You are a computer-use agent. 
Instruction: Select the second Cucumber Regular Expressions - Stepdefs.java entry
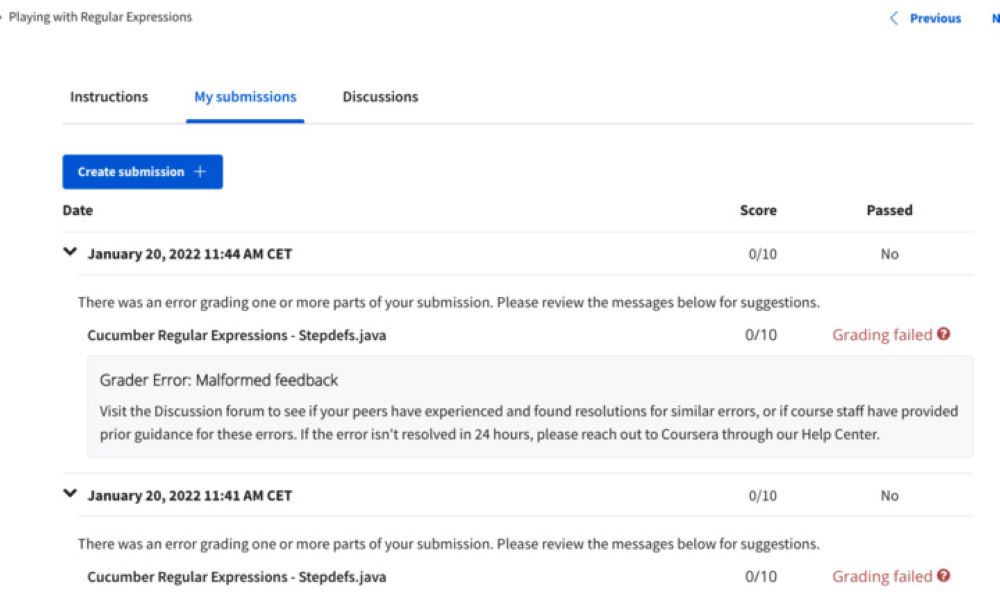click(x=237, y=577)
